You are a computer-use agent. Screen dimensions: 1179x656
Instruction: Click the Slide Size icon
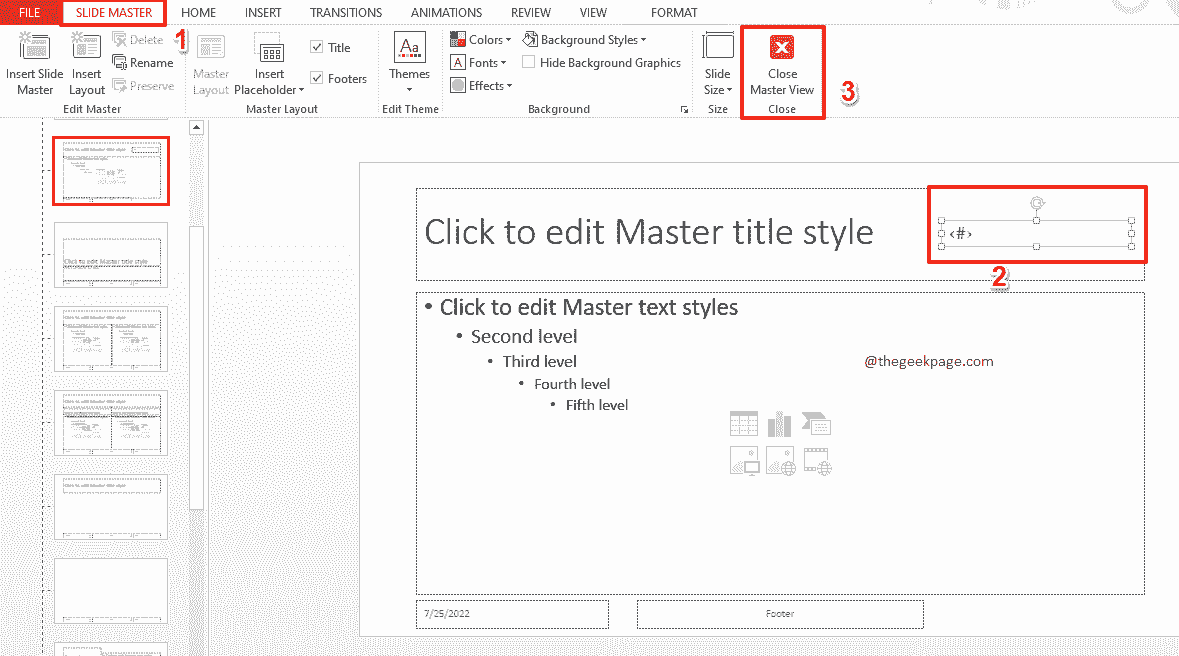click(717, 48)
